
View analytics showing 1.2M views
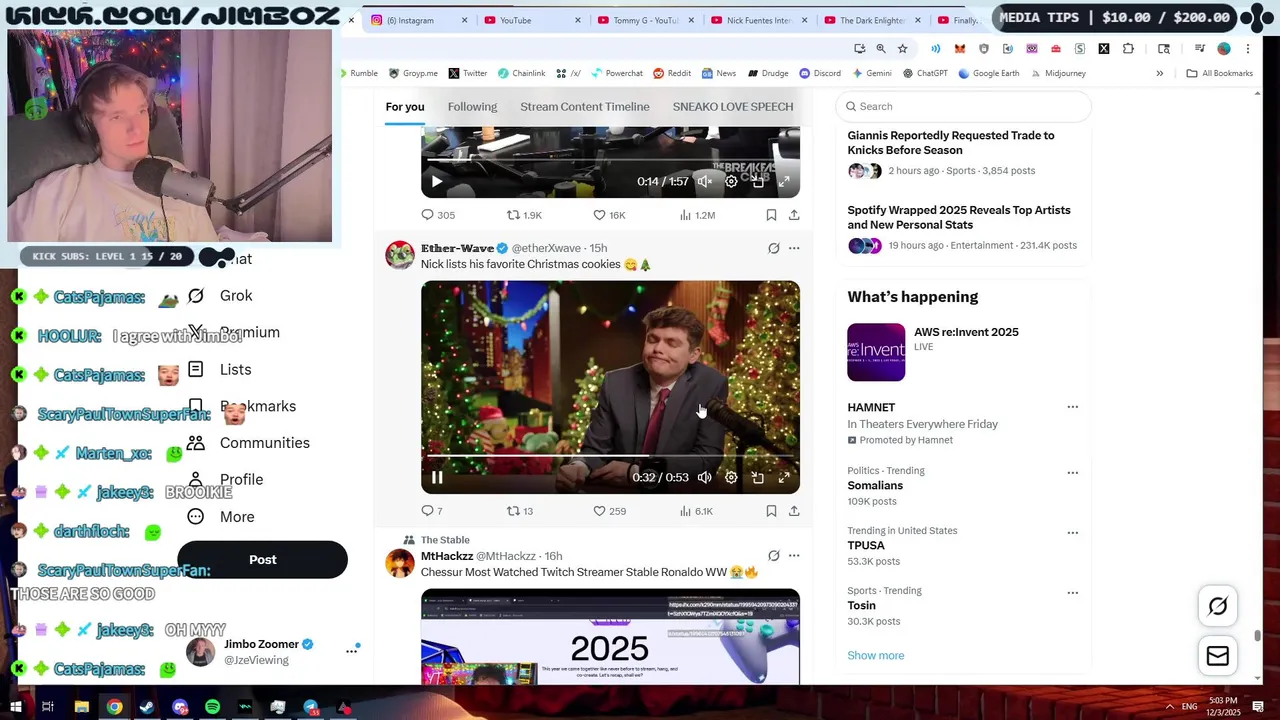point(697,215)
